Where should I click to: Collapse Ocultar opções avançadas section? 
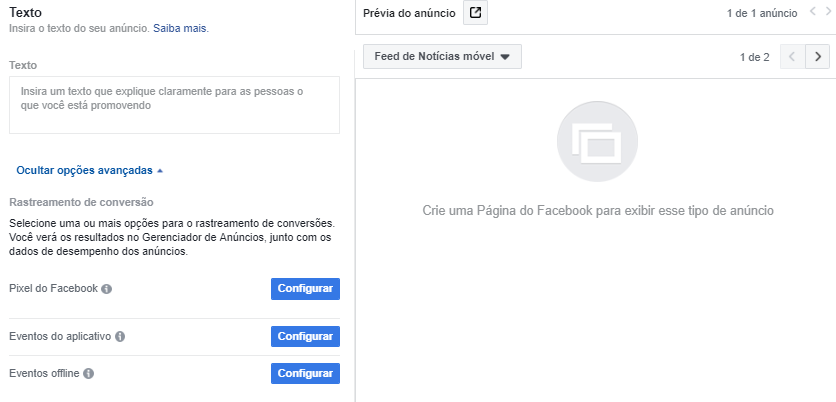pos(89,170)
